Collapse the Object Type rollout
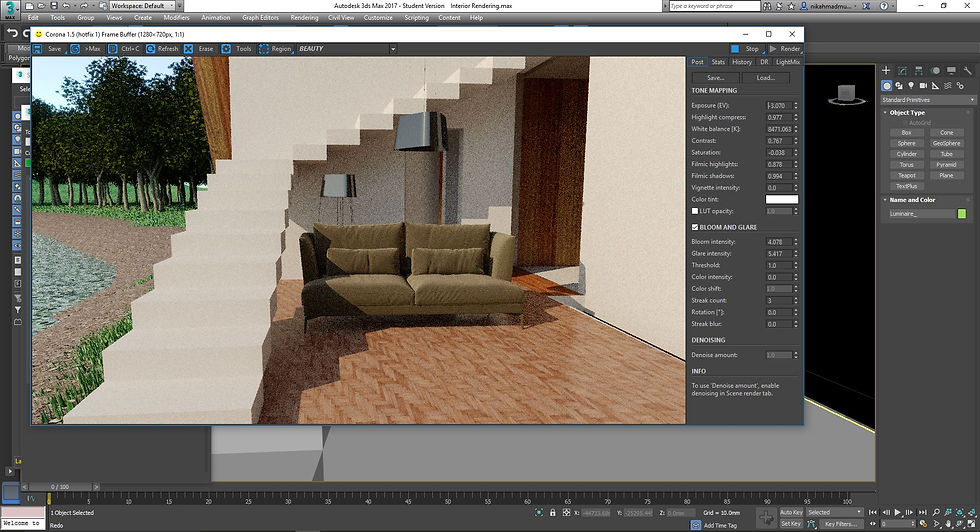This screenshot has height=532, width=980. 907,113
